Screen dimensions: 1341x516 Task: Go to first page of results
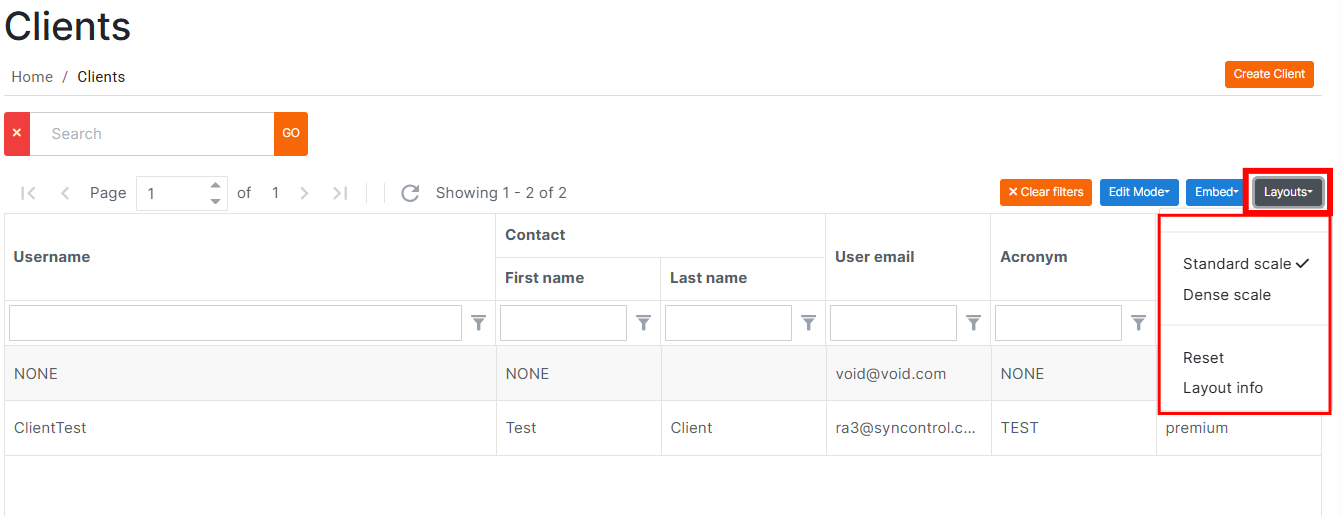click(28, 193)
